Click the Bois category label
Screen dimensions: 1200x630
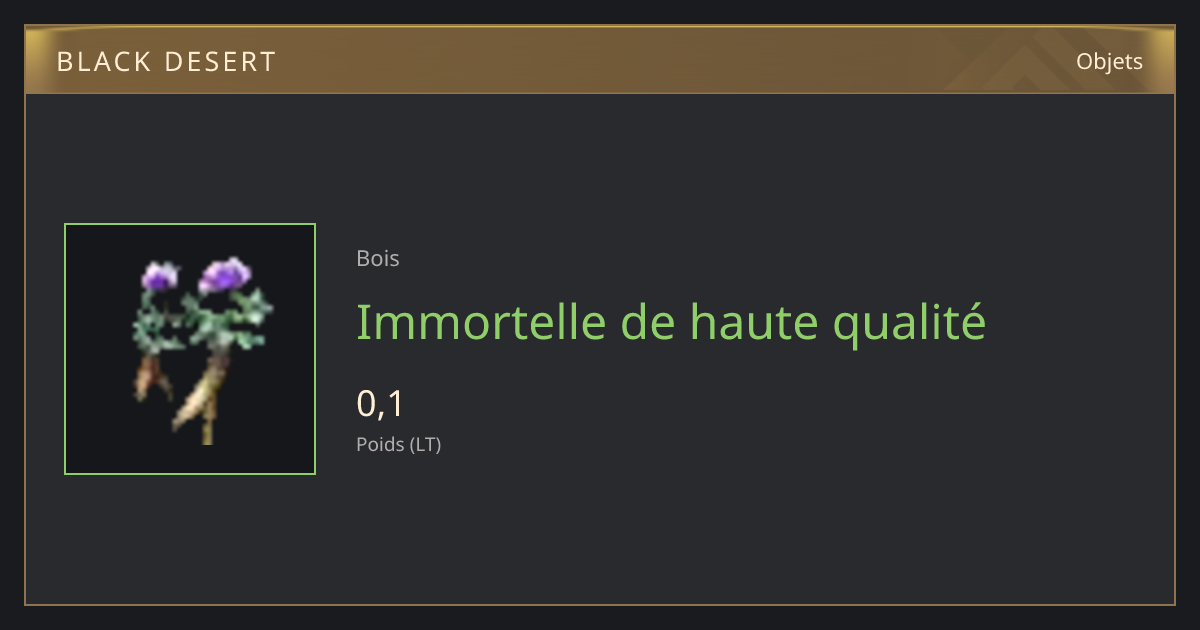click(x=378, y=258)
